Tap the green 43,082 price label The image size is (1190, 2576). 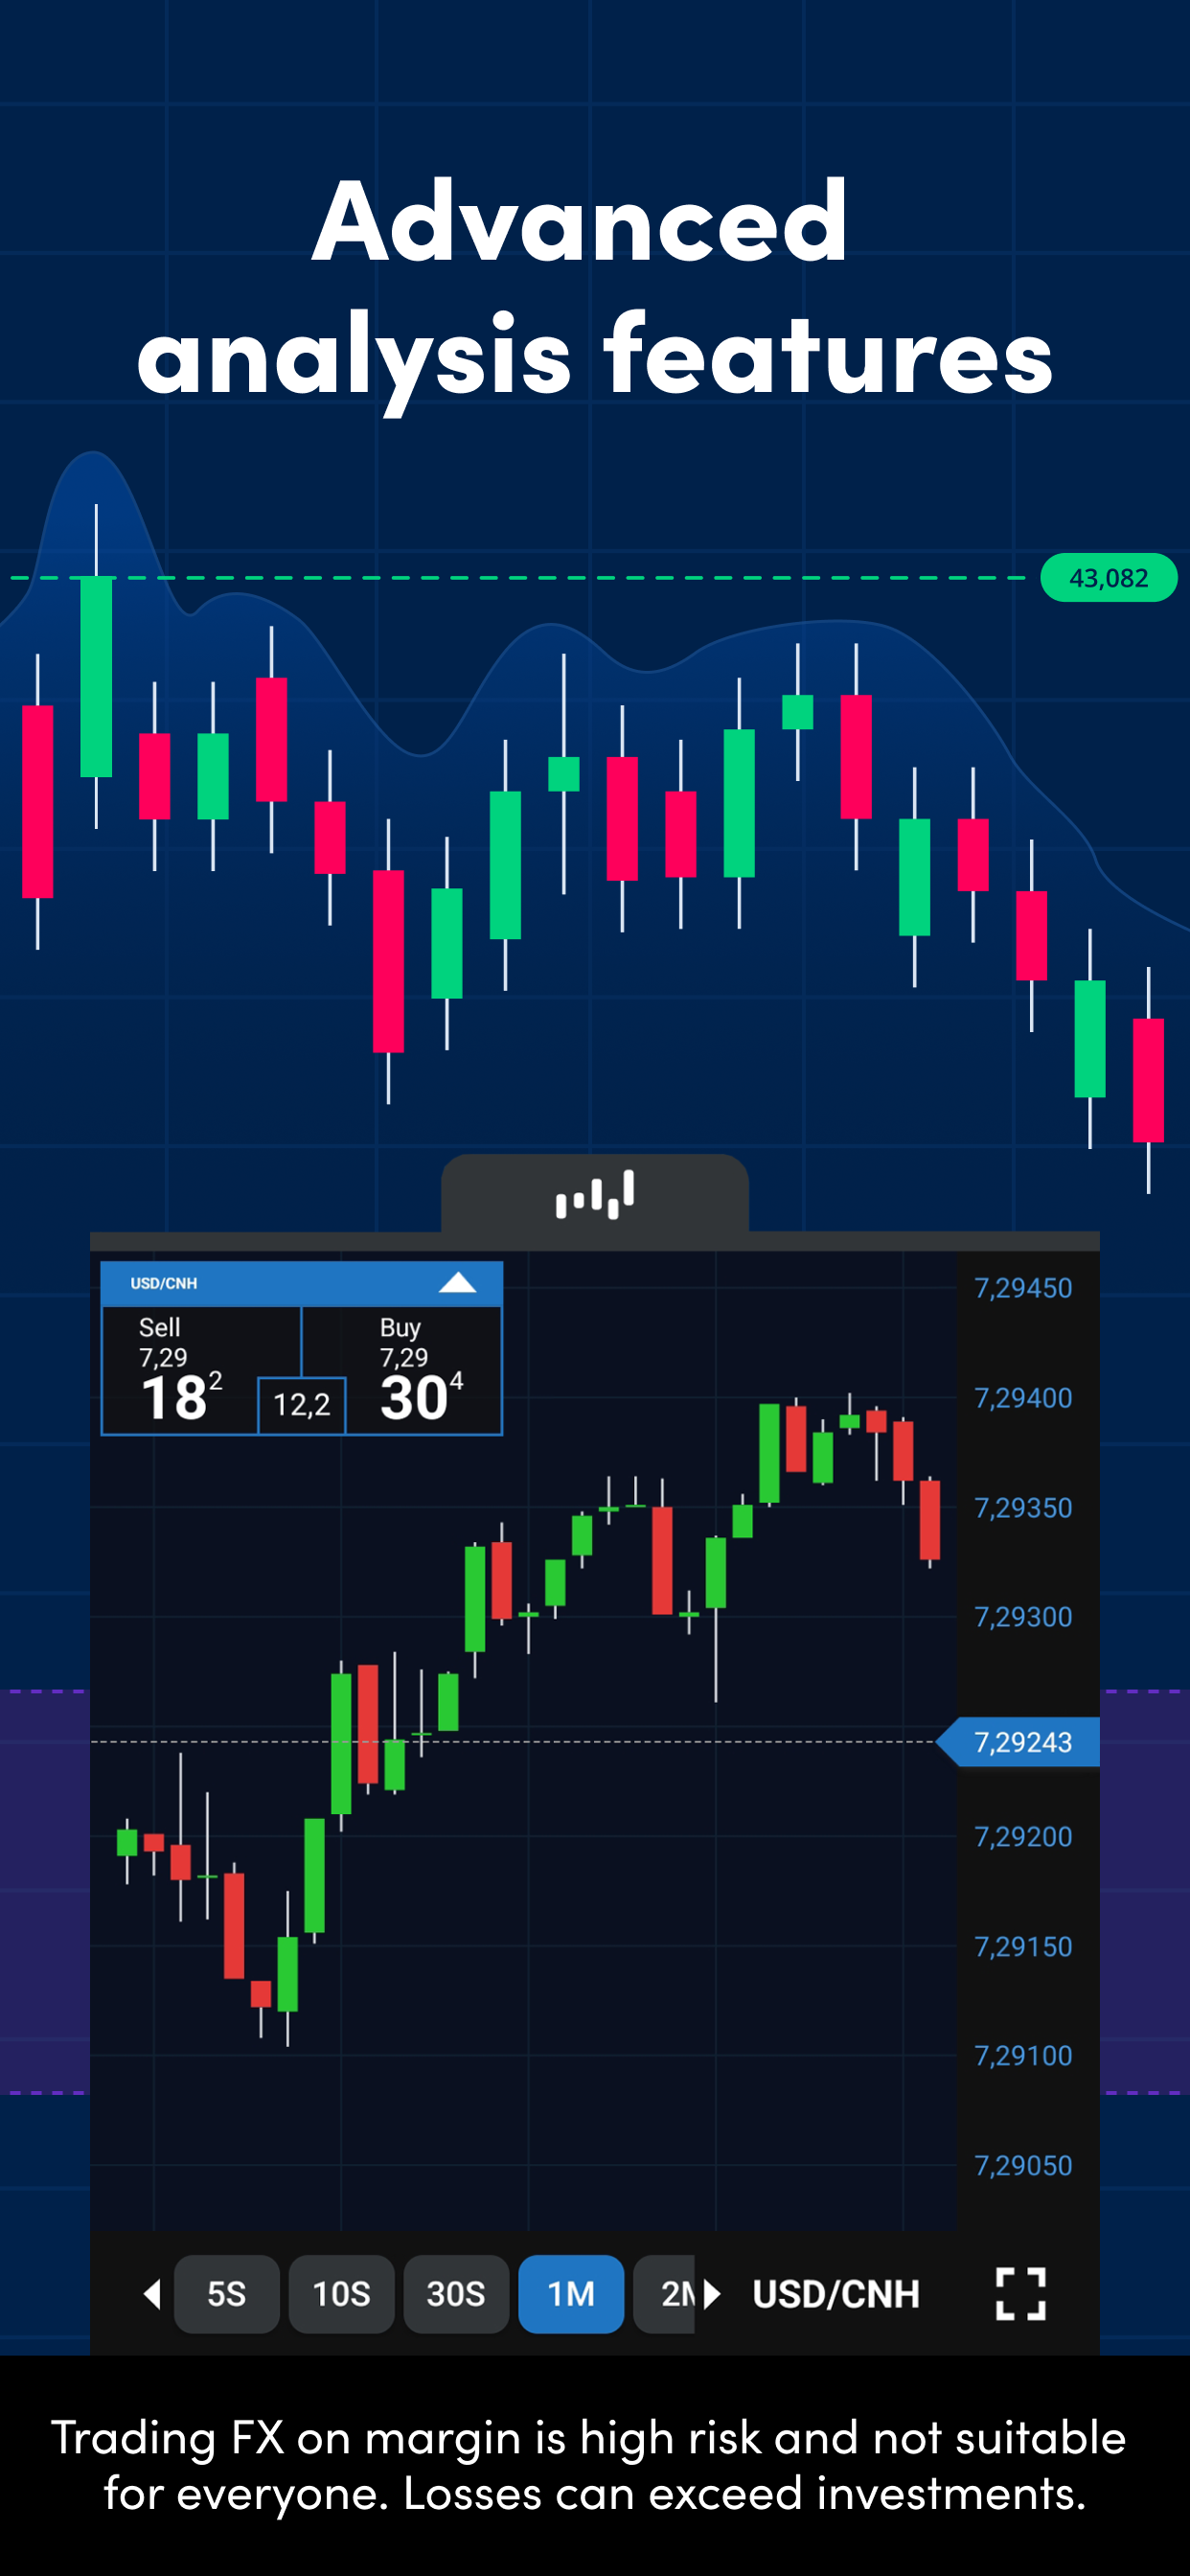(x=1108, y=578)
